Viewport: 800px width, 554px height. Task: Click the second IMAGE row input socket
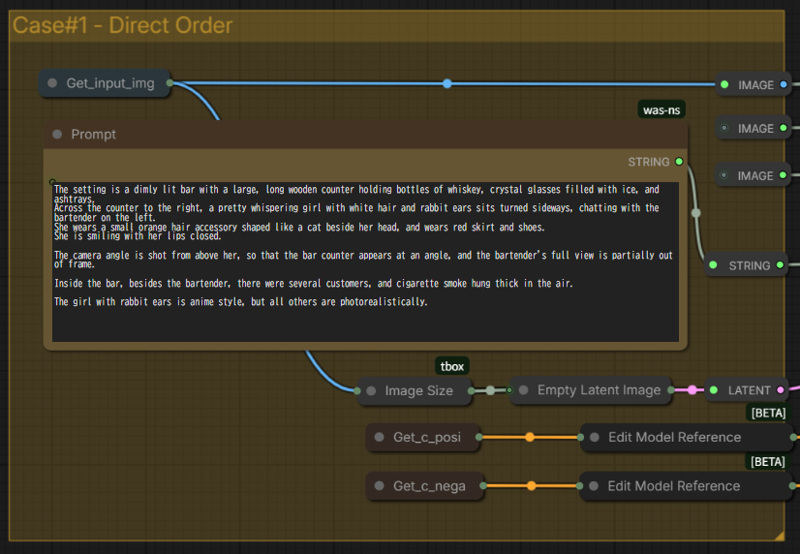click(x=724, y=128)
